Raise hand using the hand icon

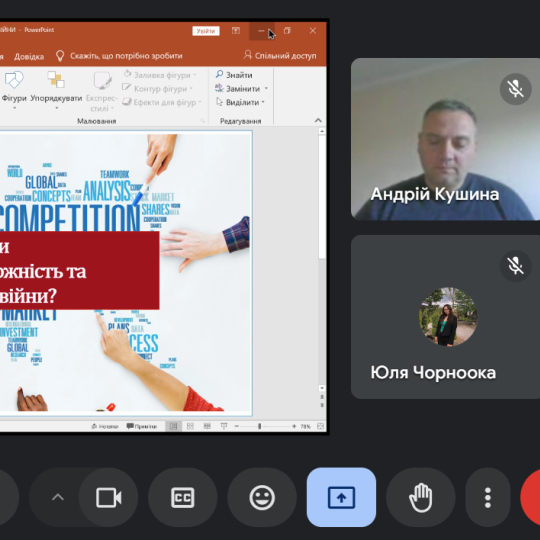420,497
